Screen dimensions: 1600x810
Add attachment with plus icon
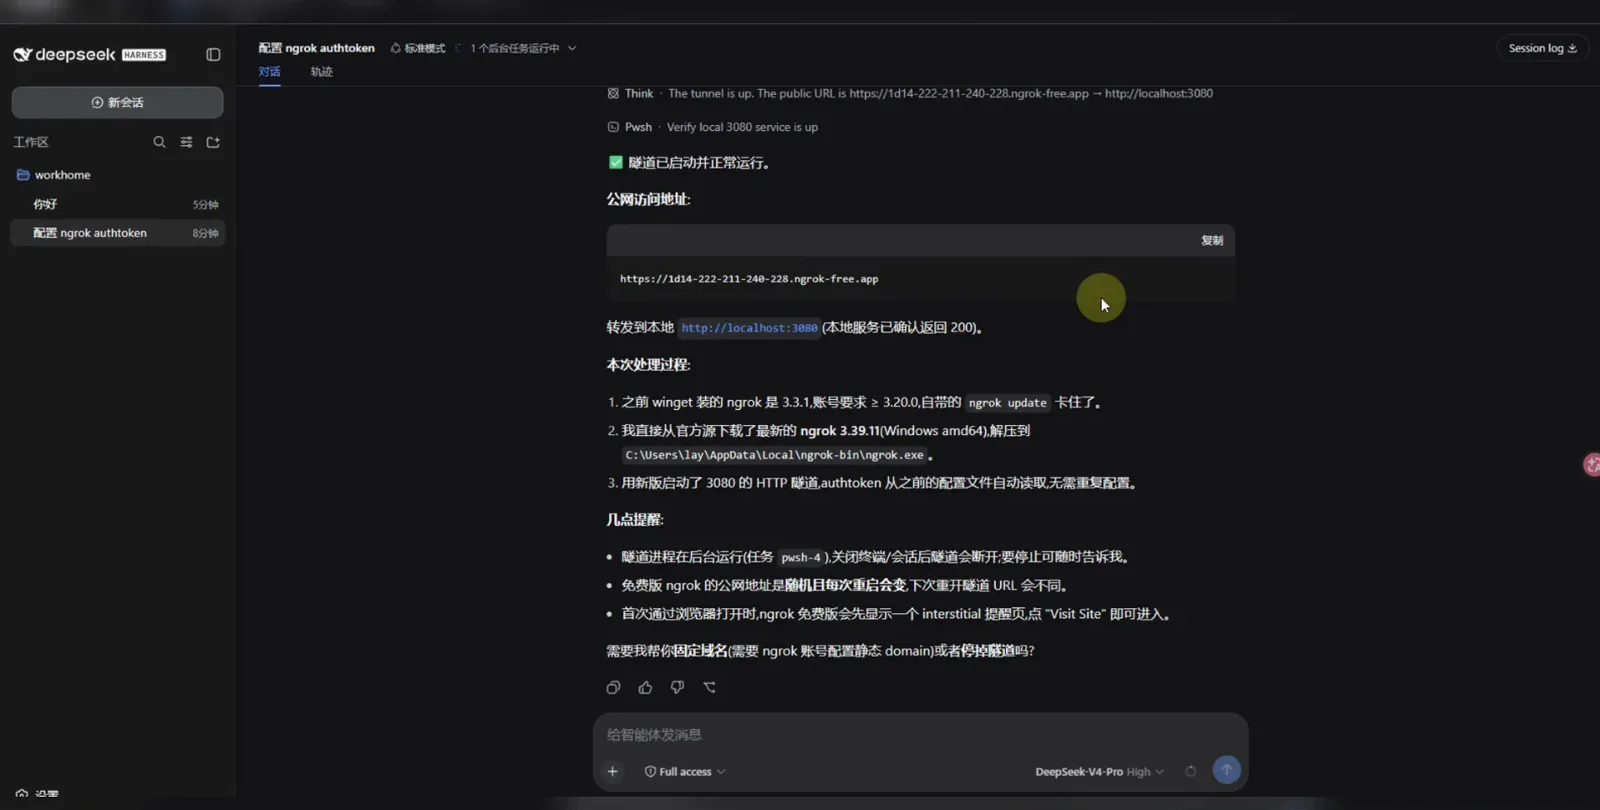[613, 771]
